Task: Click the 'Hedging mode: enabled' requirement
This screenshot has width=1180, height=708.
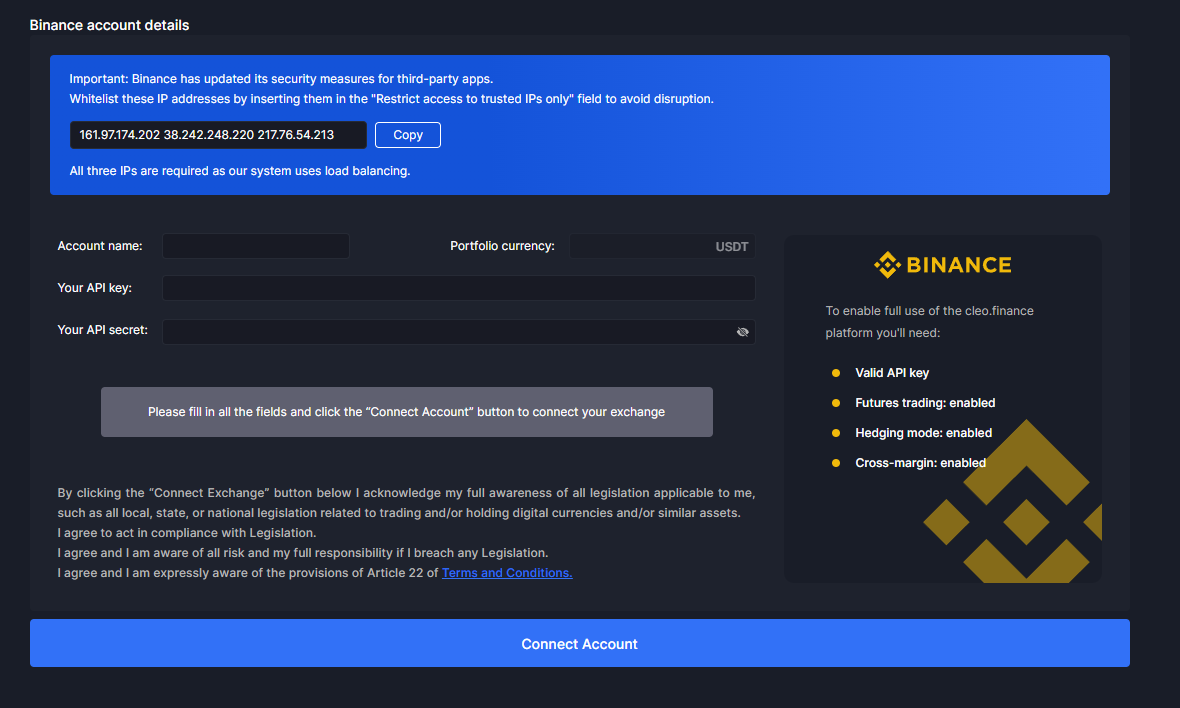Action: point(923,433)
